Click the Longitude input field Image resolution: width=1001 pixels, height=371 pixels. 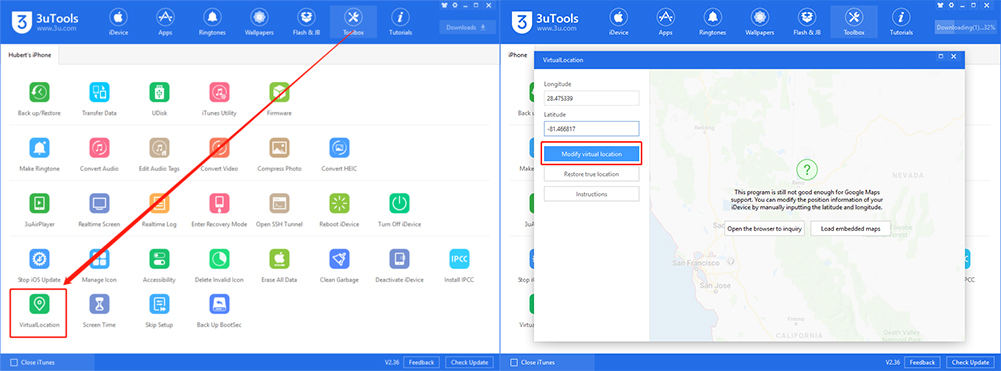(591, 98)
